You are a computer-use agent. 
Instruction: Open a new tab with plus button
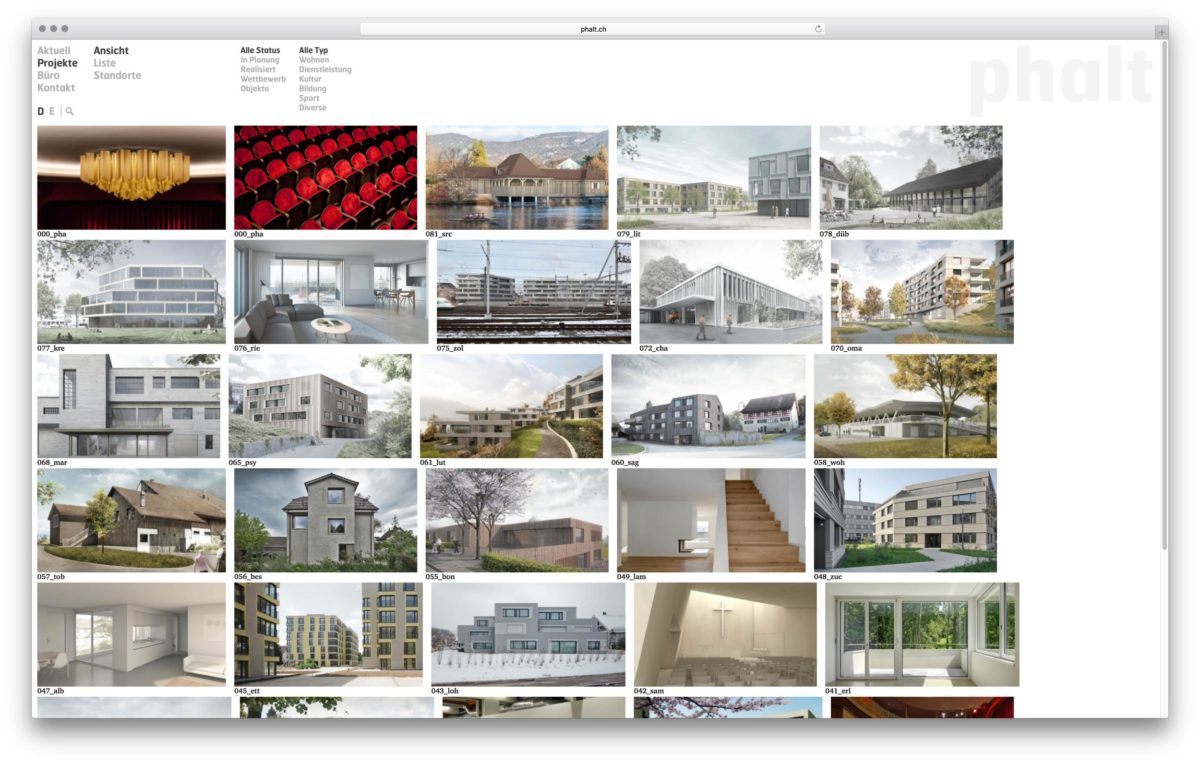1160,32
